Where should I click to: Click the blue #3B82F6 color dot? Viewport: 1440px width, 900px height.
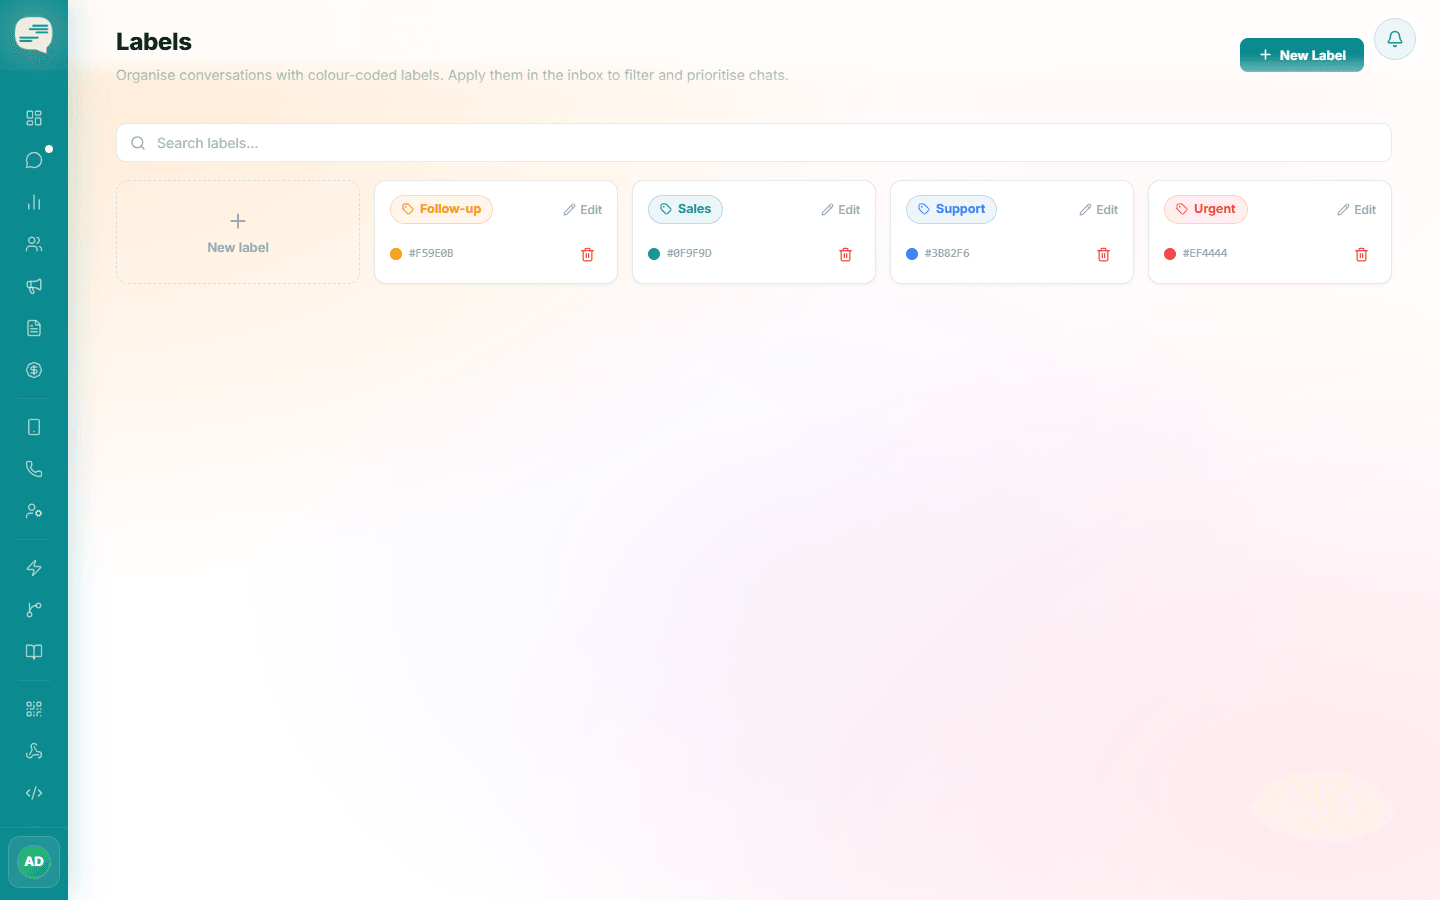coord(912,254)
